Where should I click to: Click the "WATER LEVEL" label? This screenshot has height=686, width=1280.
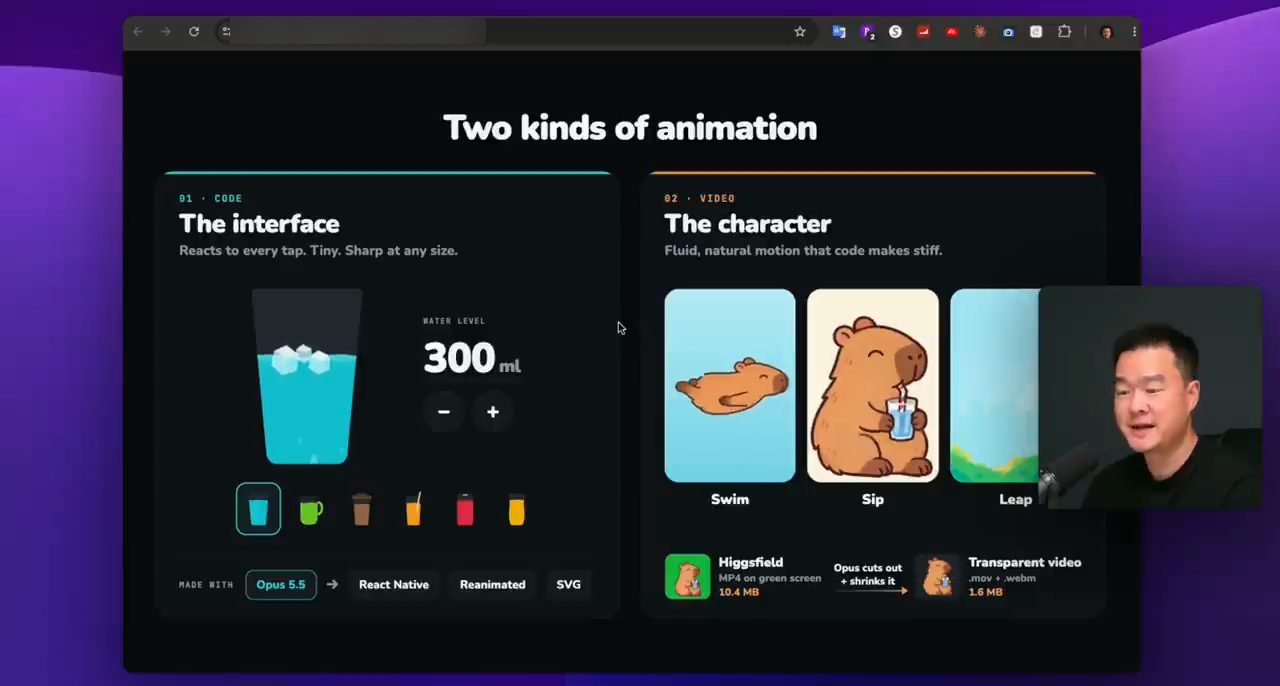click(454, 321)
